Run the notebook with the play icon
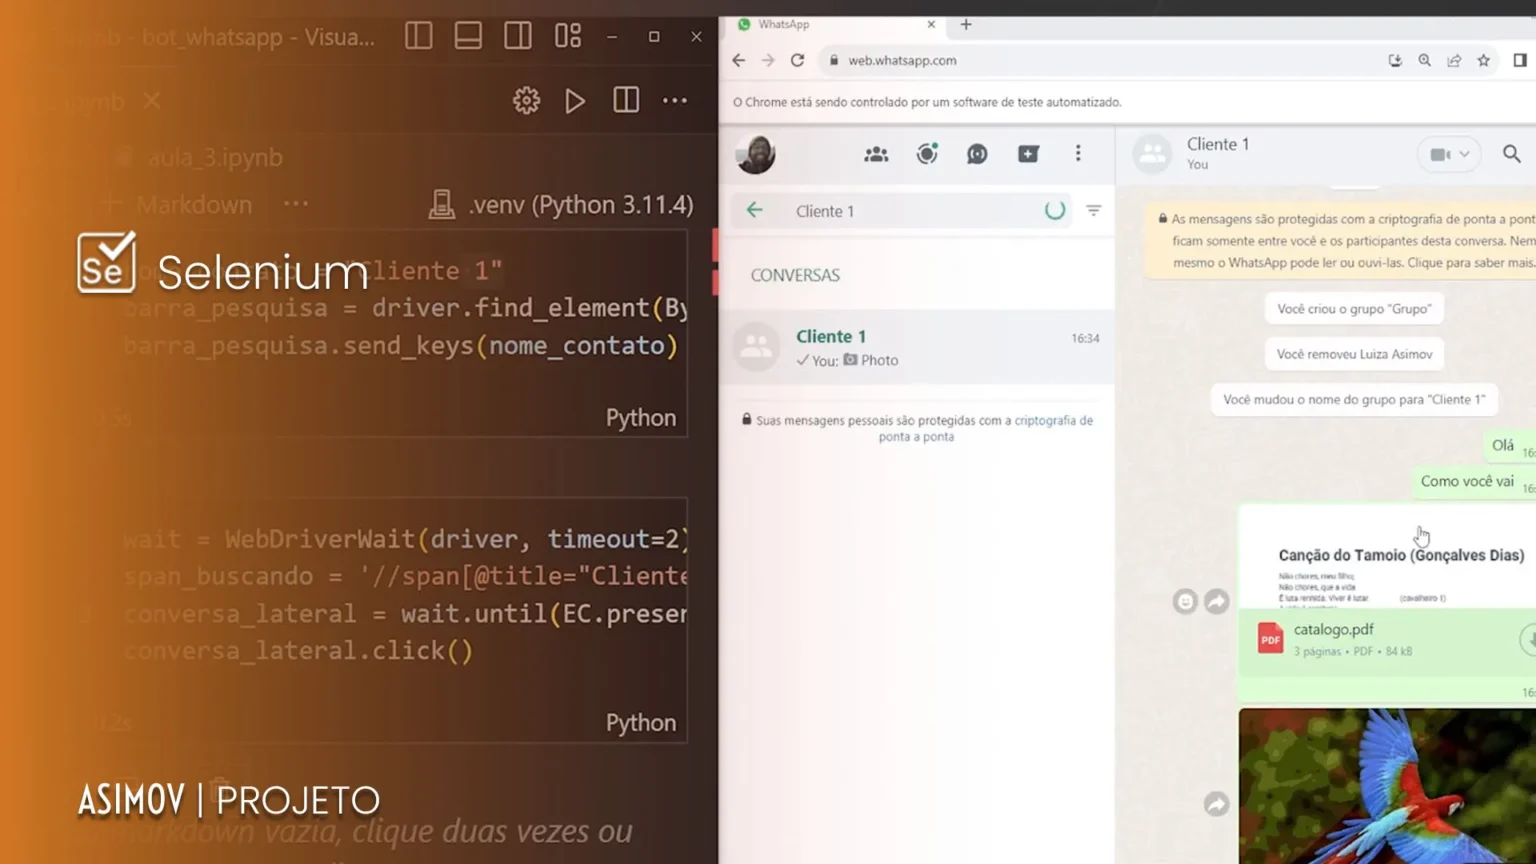The image size is (1536, 864). 575,101
